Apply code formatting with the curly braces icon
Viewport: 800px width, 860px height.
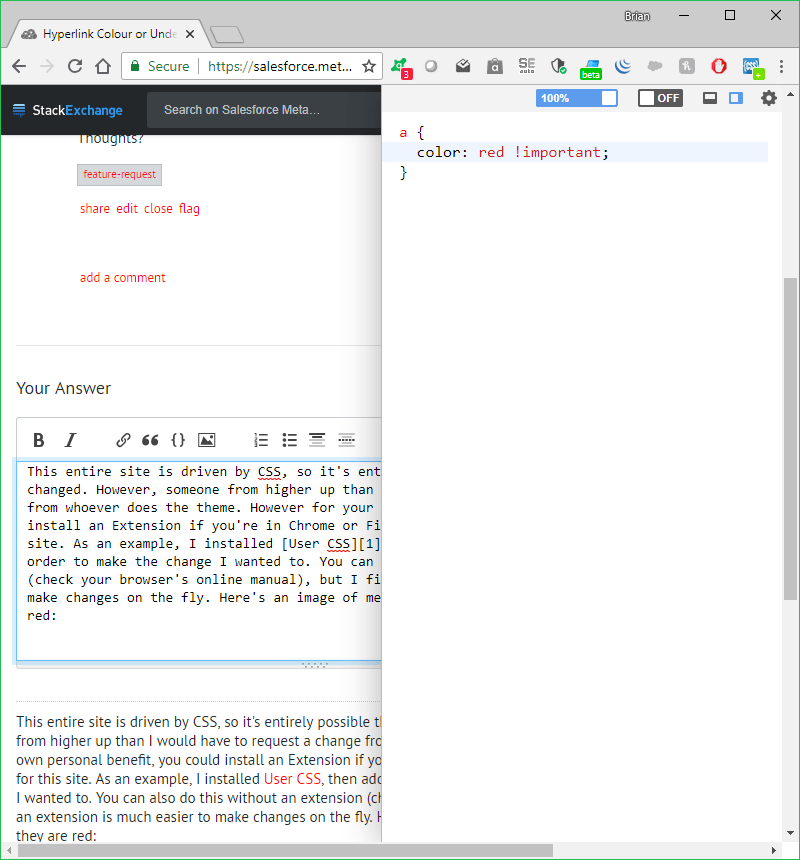coord(178,440)
